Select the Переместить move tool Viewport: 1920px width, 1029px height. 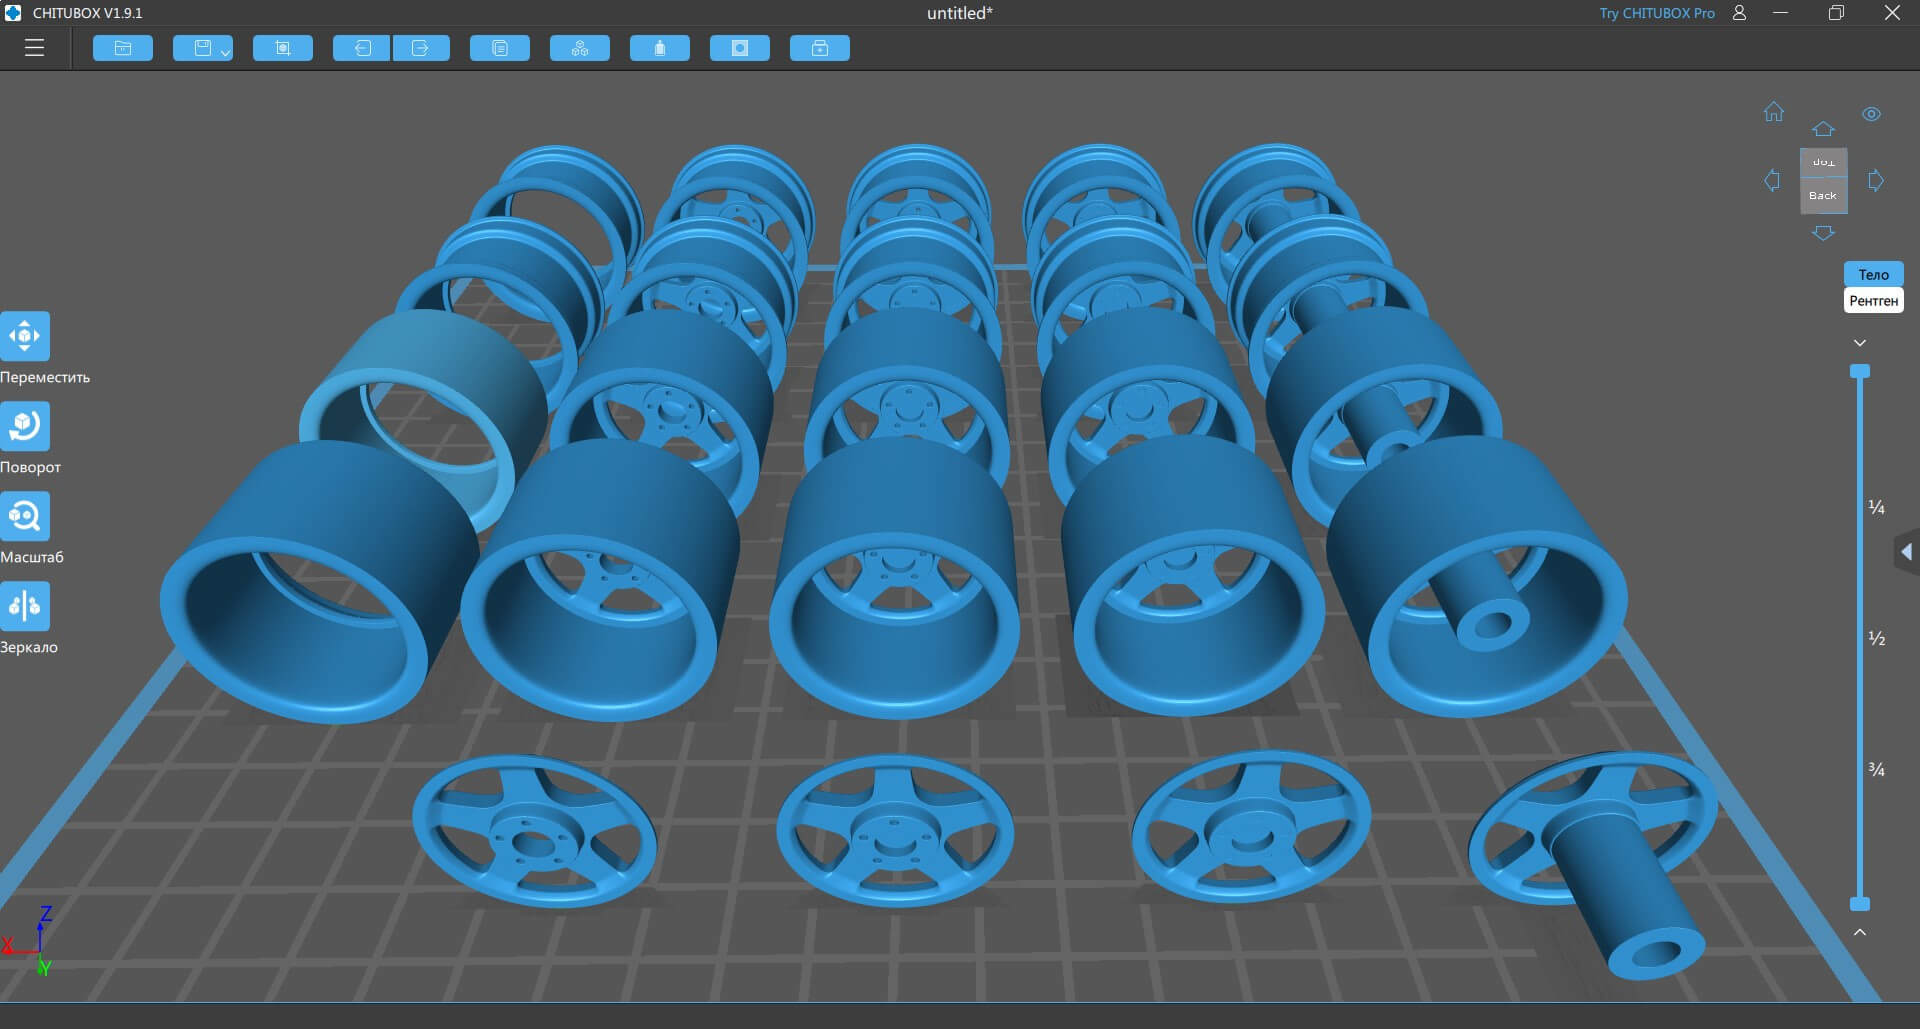coord(25,336)
